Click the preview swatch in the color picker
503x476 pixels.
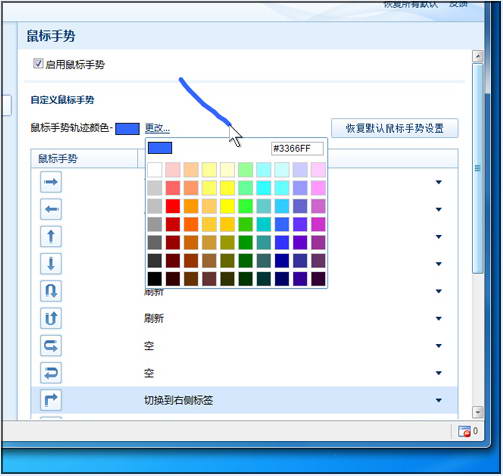point(160,148)
